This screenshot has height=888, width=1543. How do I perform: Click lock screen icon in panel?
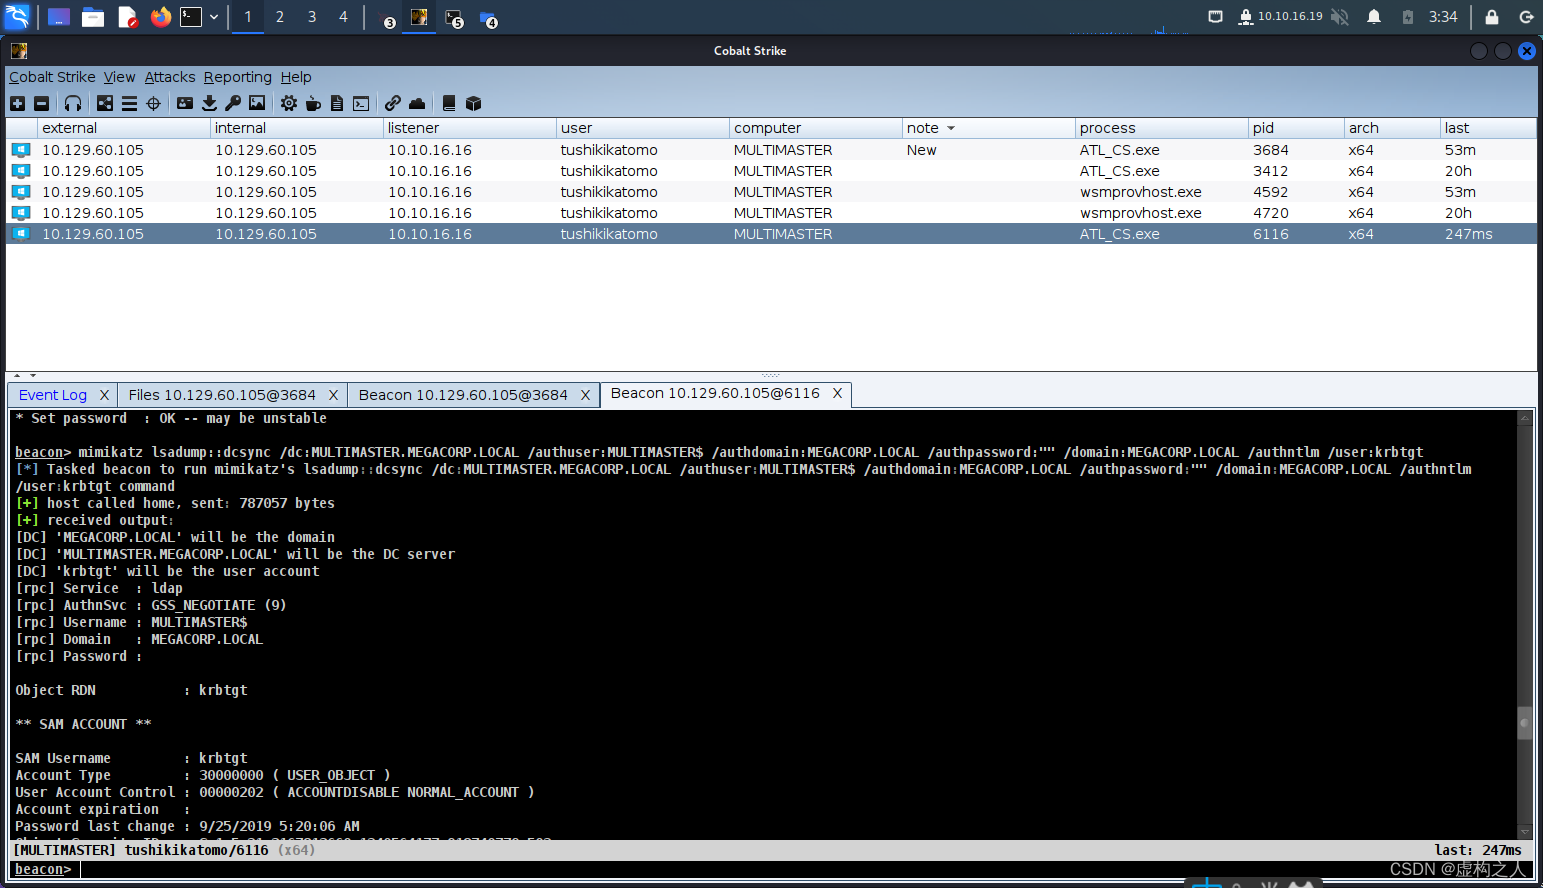pos(1492,17)
